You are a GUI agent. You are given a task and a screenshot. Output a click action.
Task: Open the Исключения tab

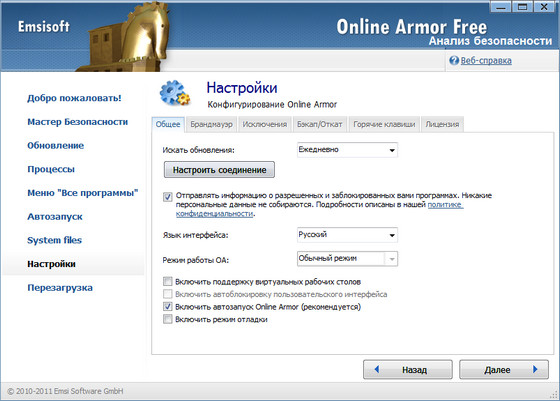265,124
